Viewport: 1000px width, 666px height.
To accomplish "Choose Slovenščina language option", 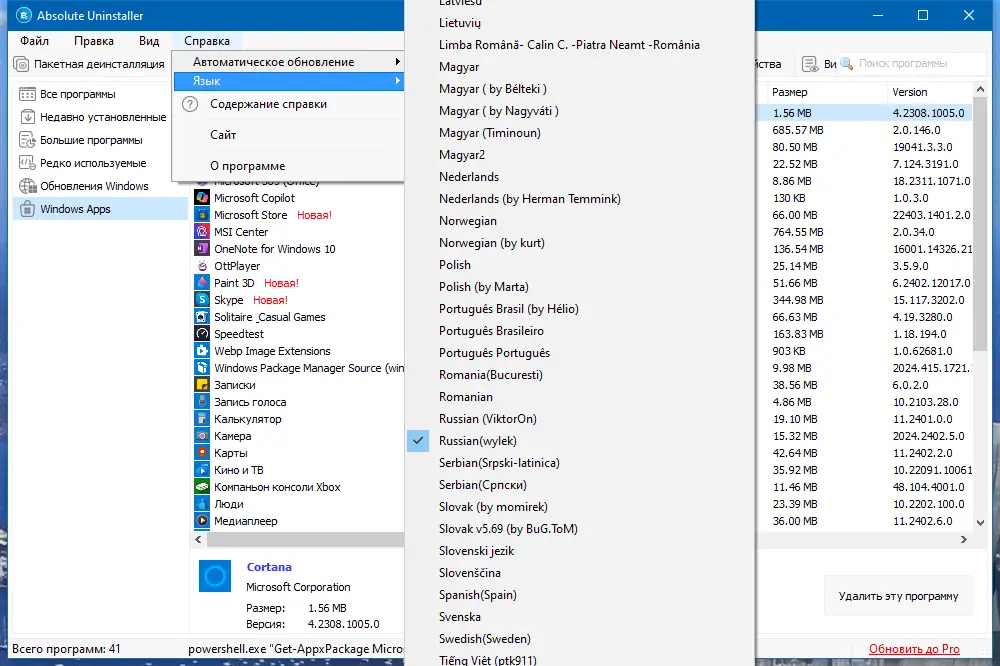I will (469, 573).
